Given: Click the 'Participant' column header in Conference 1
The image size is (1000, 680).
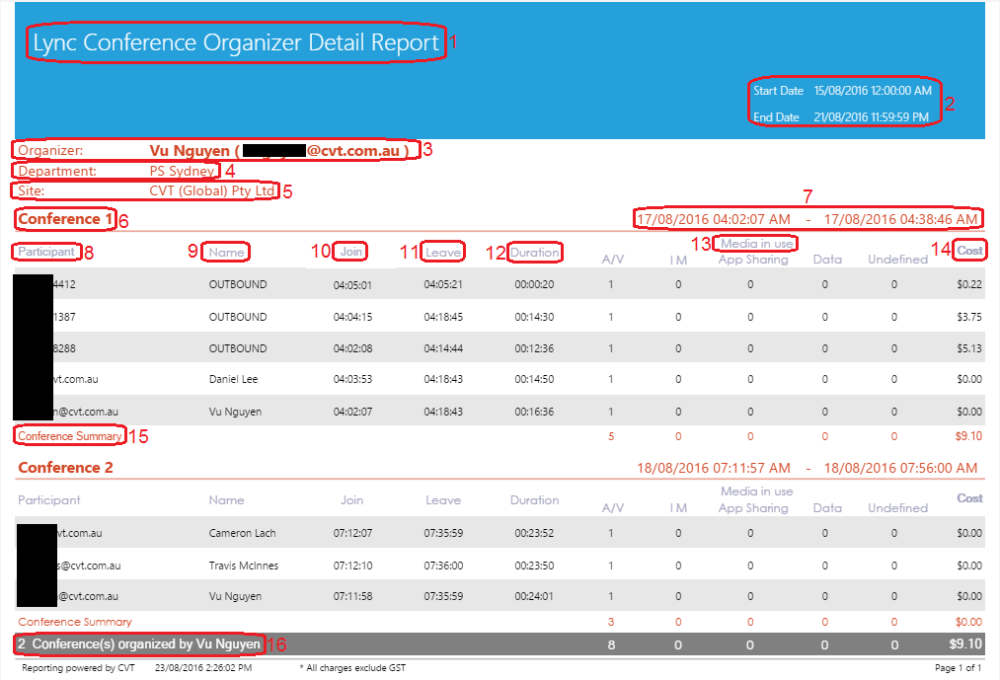Looking at the screenshot, I should point(46,251).
